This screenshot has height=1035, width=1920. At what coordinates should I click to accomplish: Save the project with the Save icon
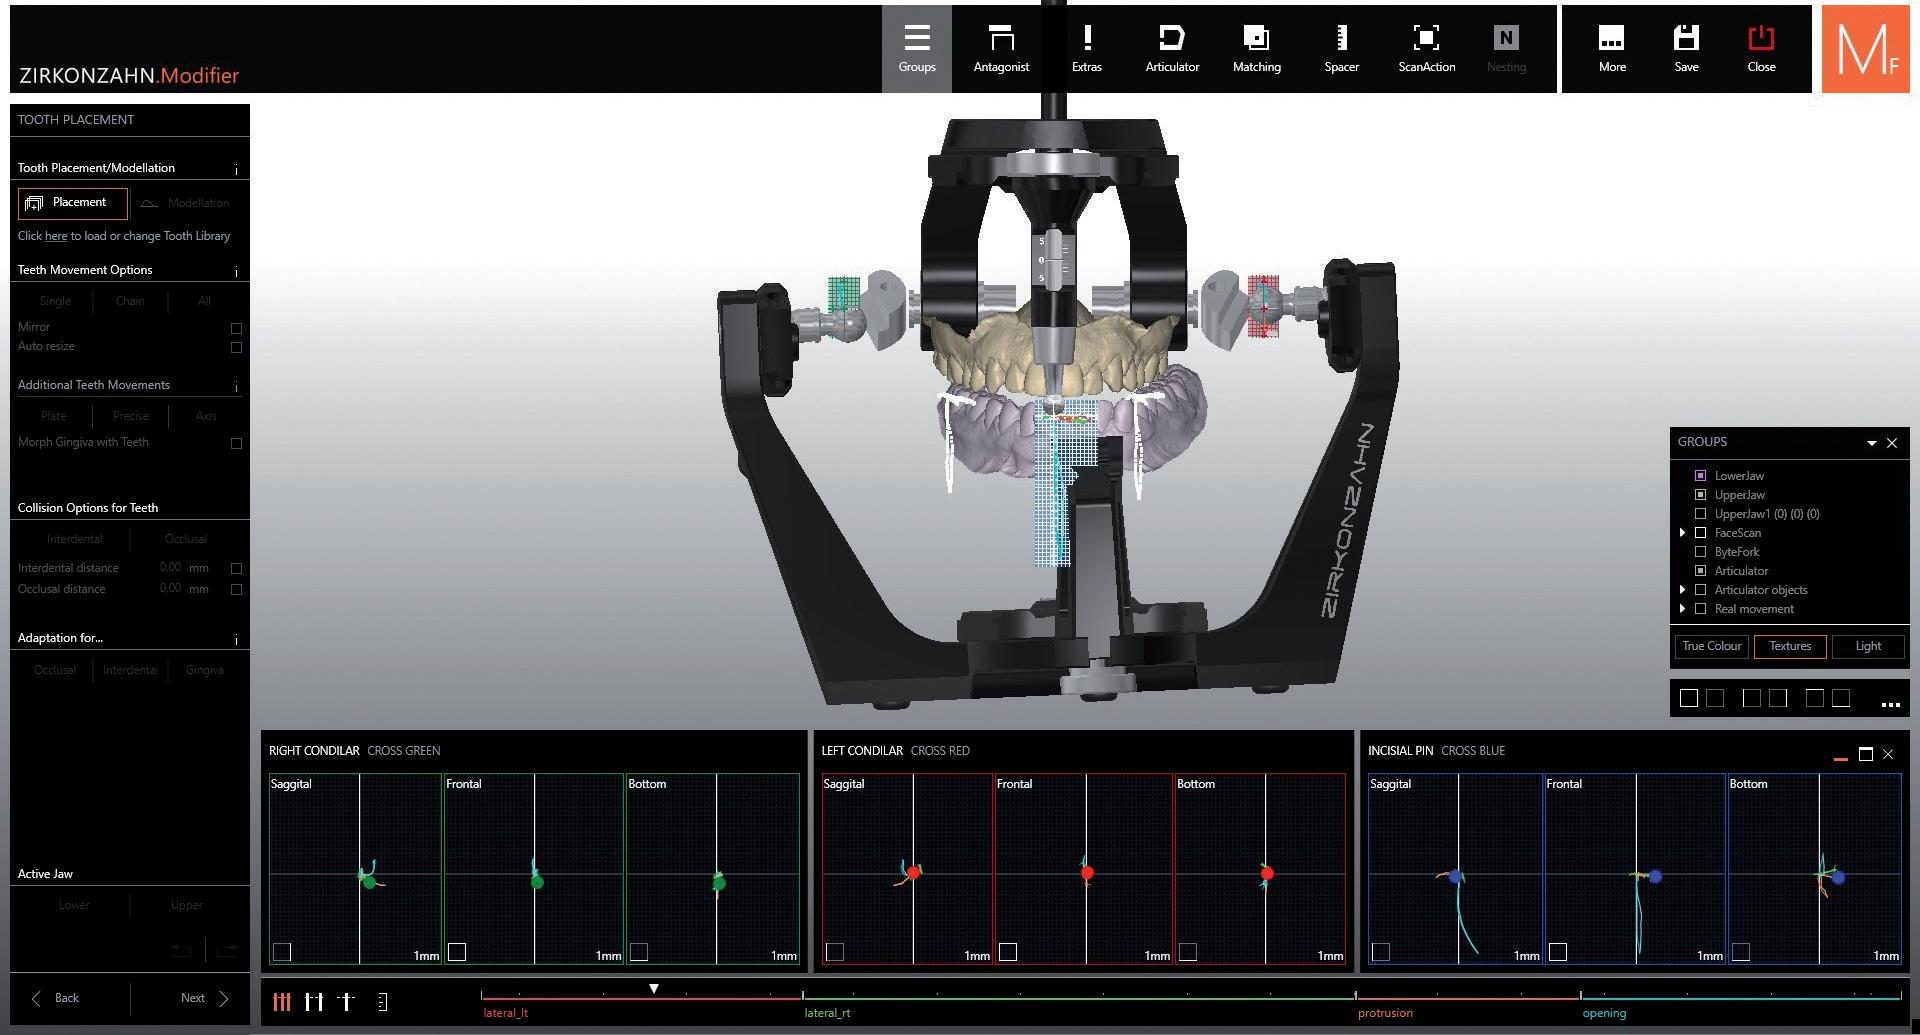pyautogui.click(x=1686, y=49)
